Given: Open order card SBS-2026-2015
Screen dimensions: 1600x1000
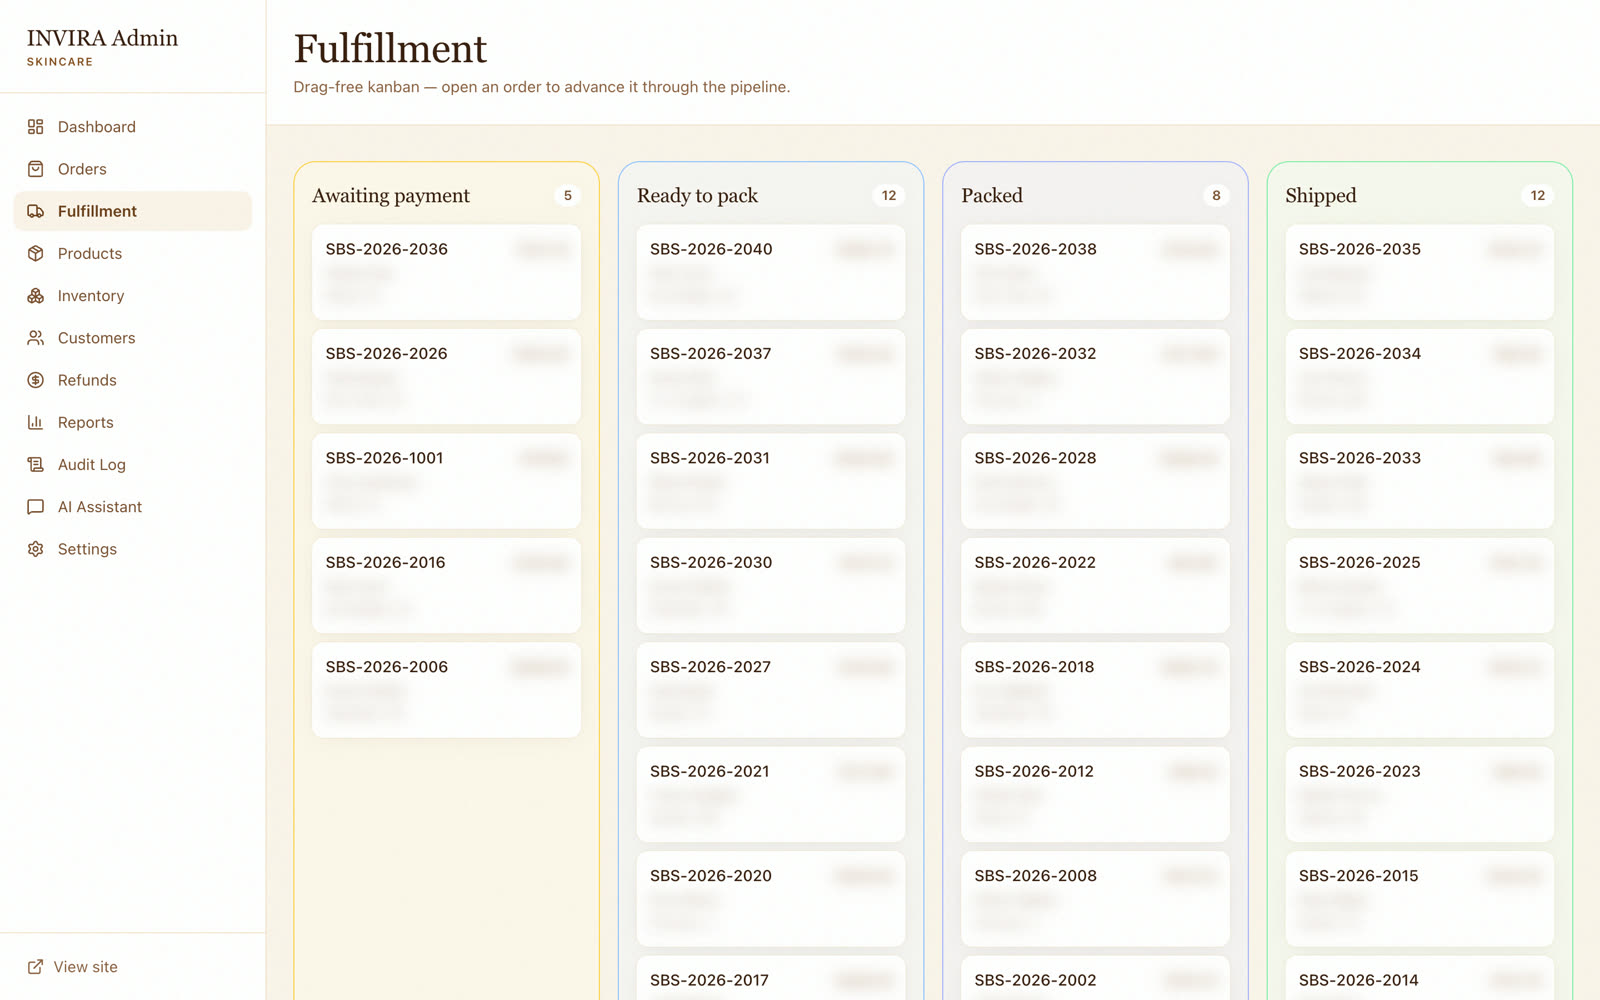Looking at the screenshot, I should pyautogui.click(x=1420, y=899).
